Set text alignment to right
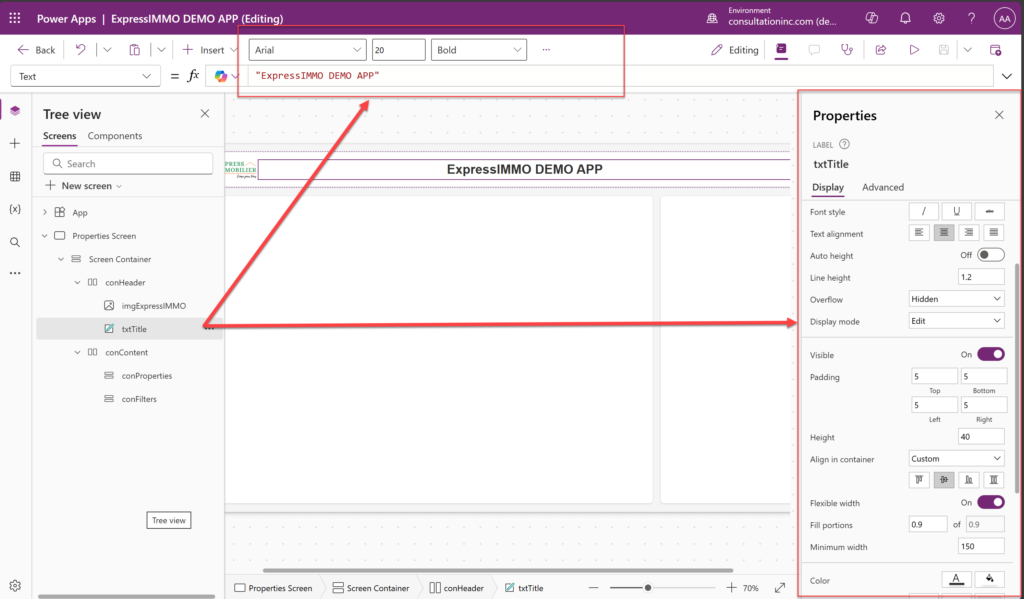The image size is (1024, 599). coord(968,233)
